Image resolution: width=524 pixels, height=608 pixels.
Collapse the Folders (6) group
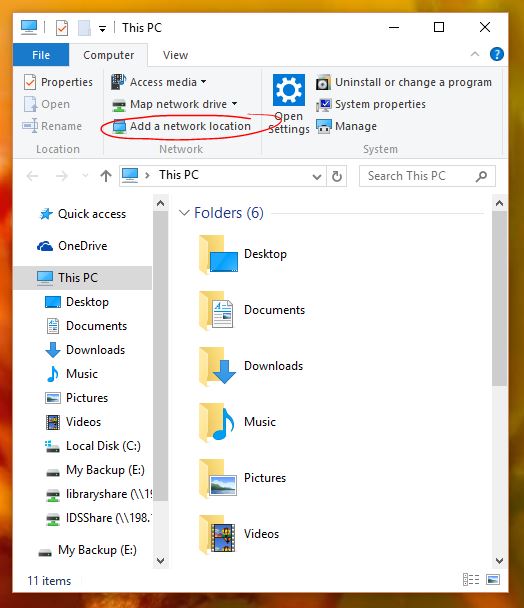tap(184, 212)
